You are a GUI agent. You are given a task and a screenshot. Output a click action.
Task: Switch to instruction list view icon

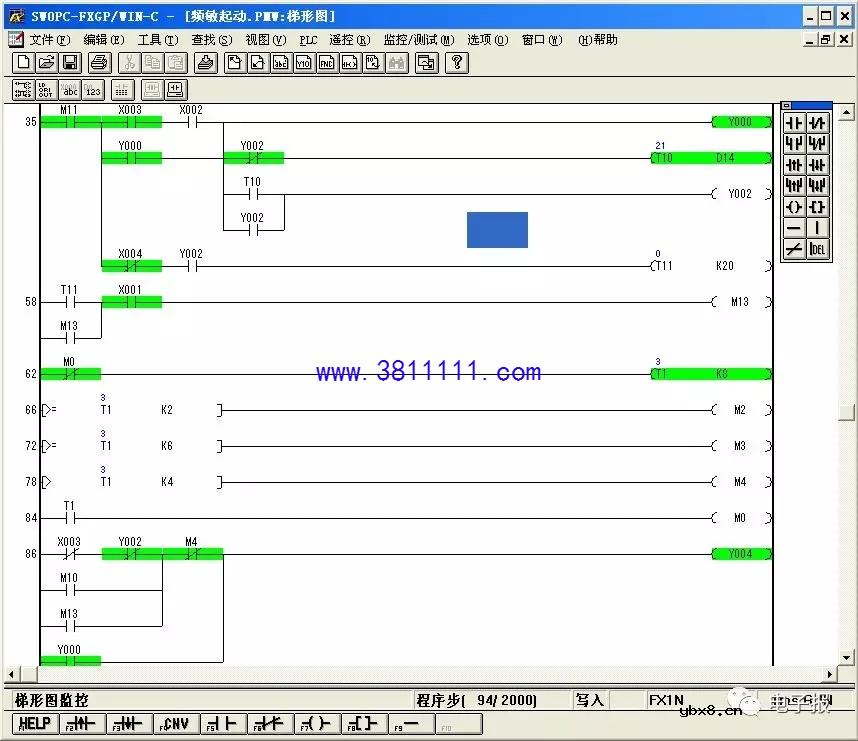pos(46,90)
